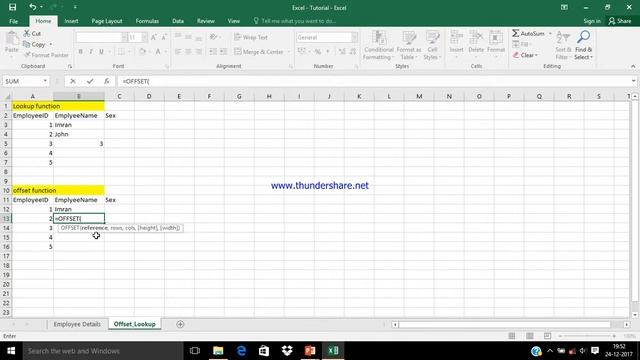
Task: Collapse the ribbon with chevron
Action: pyautogui.click(x=633, y=66)
